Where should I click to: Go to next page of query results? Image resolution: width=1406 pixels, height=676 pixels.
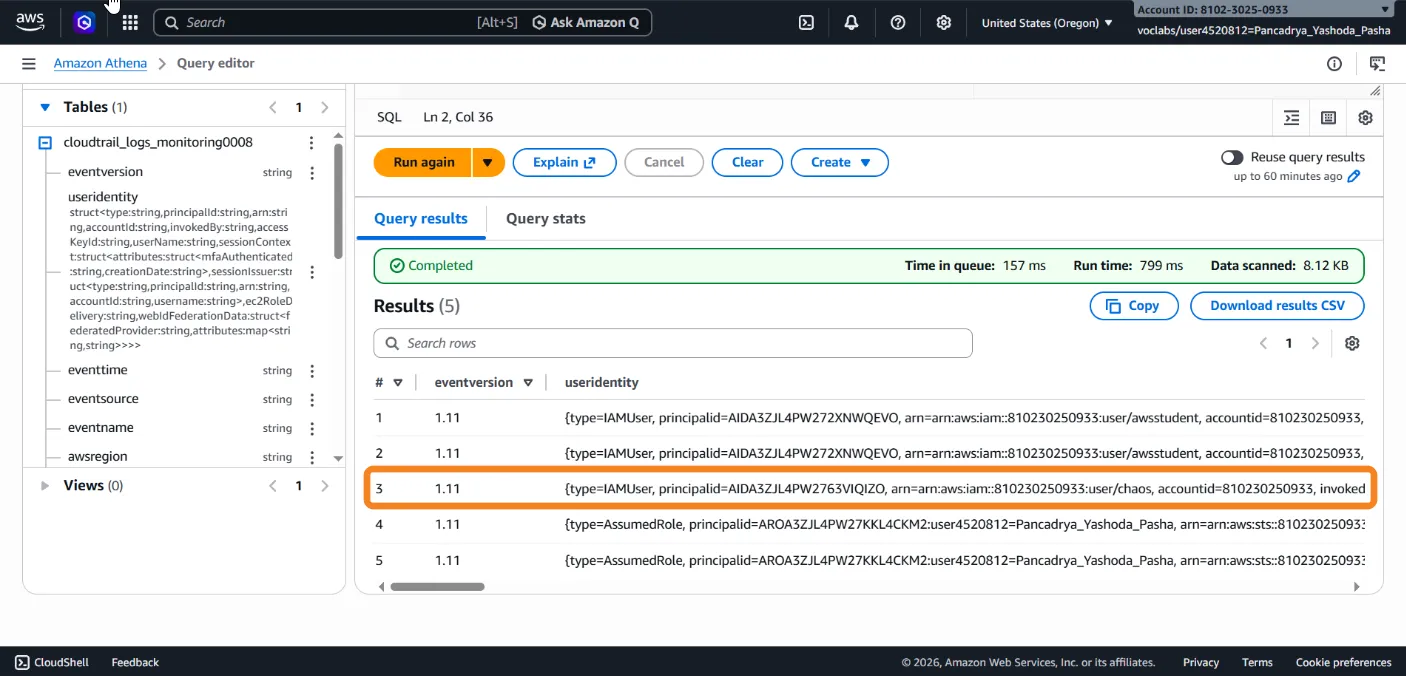(1315, 343)
